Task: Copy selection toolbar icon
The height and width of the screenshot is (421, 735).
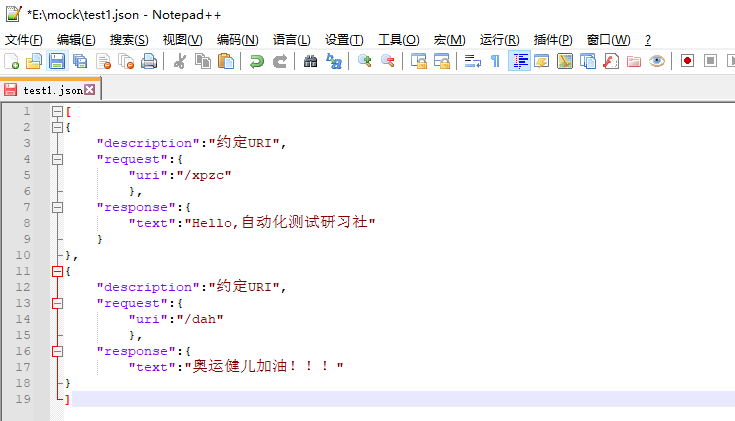Action: 202,61
